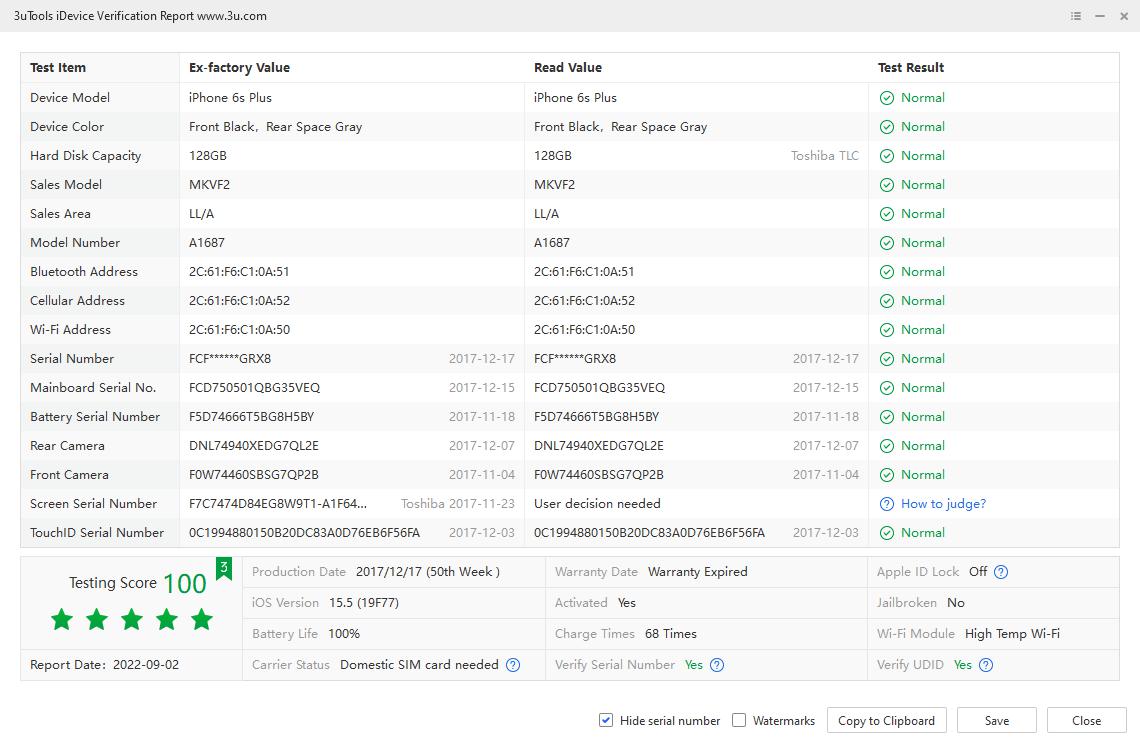Click the help icon beside Apple ID Lock

coord(1001,572)
